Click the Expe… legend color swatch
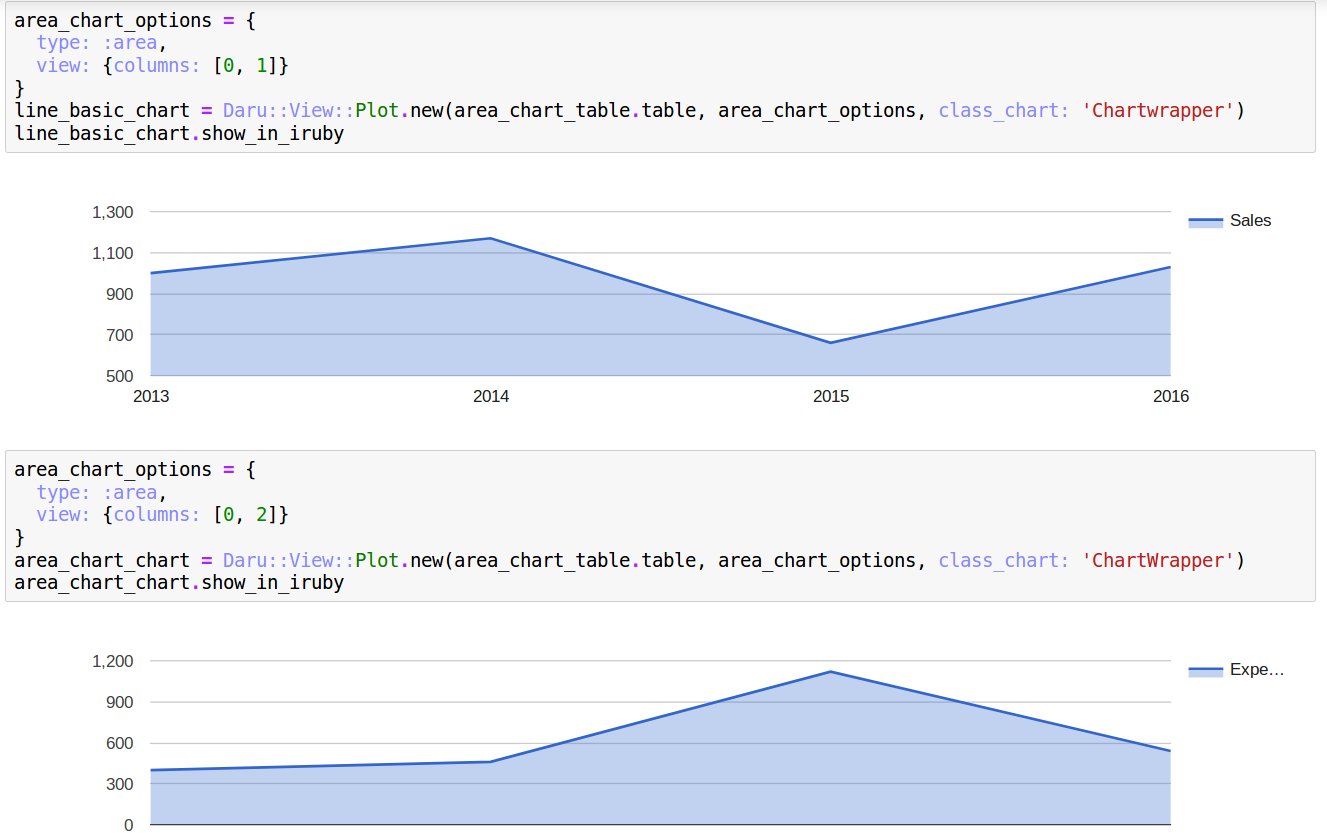This screenshot has width=1327, height=833. coord(1205,671)
